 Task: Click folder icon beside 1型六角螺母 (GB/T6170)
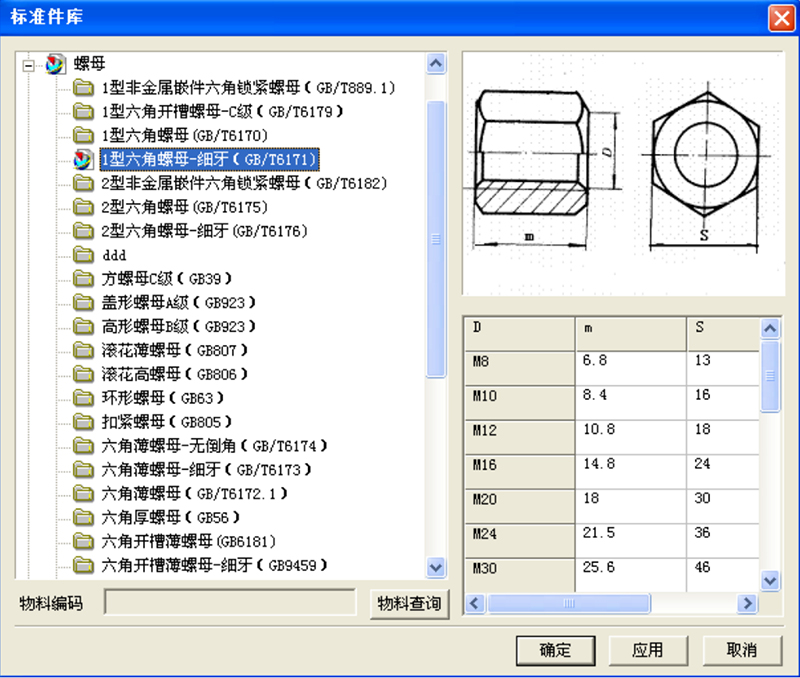tap(84, 135)
